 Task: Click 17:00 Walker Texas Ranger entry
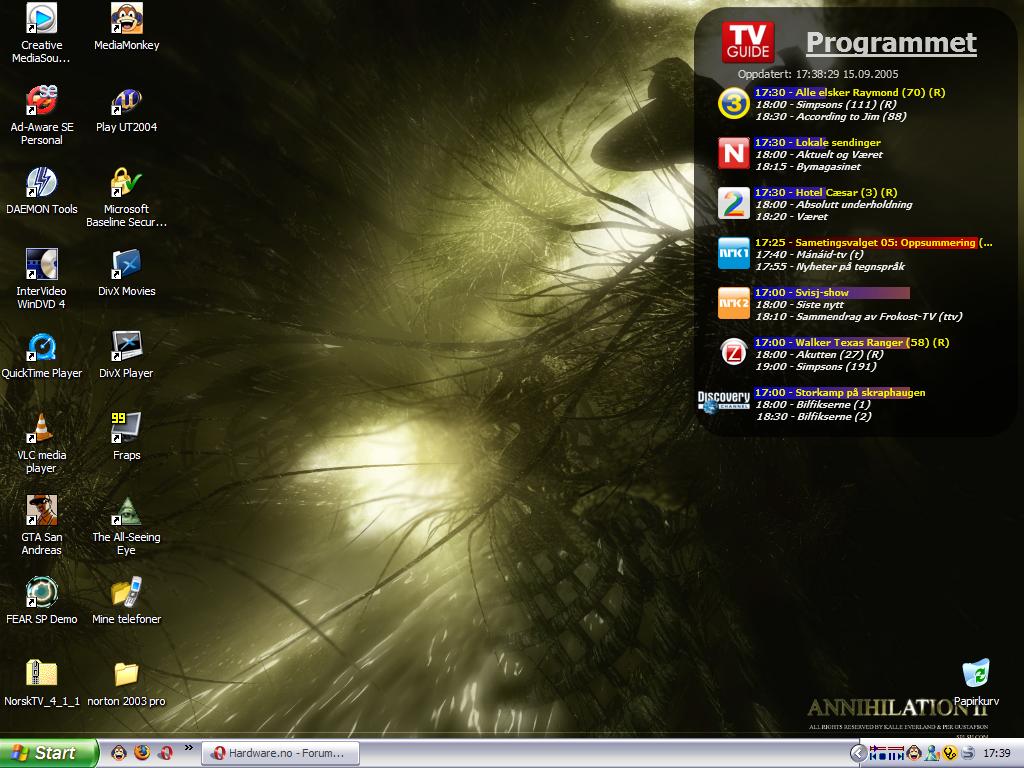coord(852,342)
